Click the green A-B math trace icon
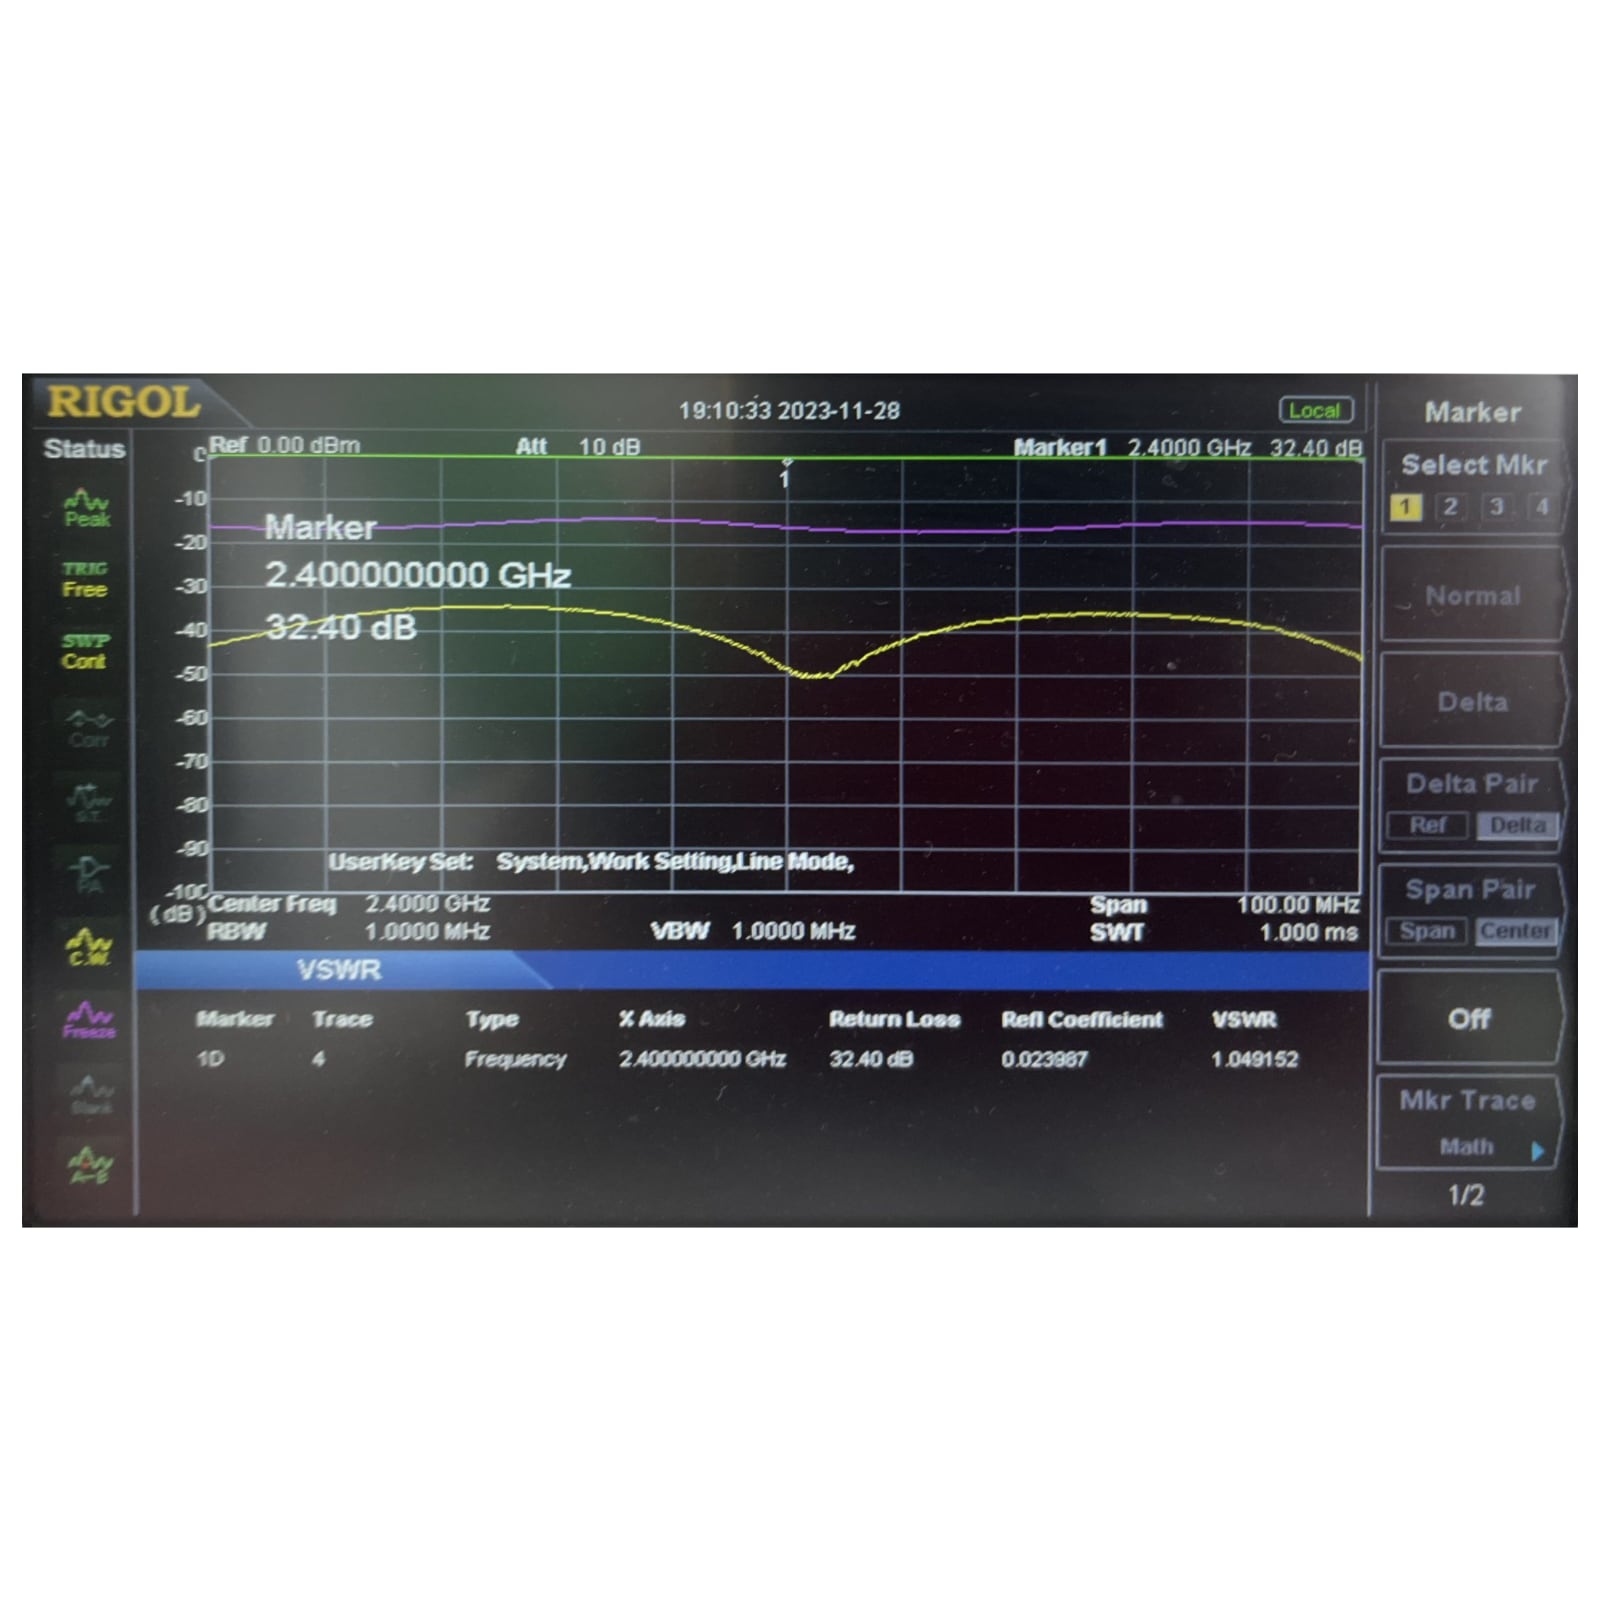1600x1600 pixels. point(89,1163)
